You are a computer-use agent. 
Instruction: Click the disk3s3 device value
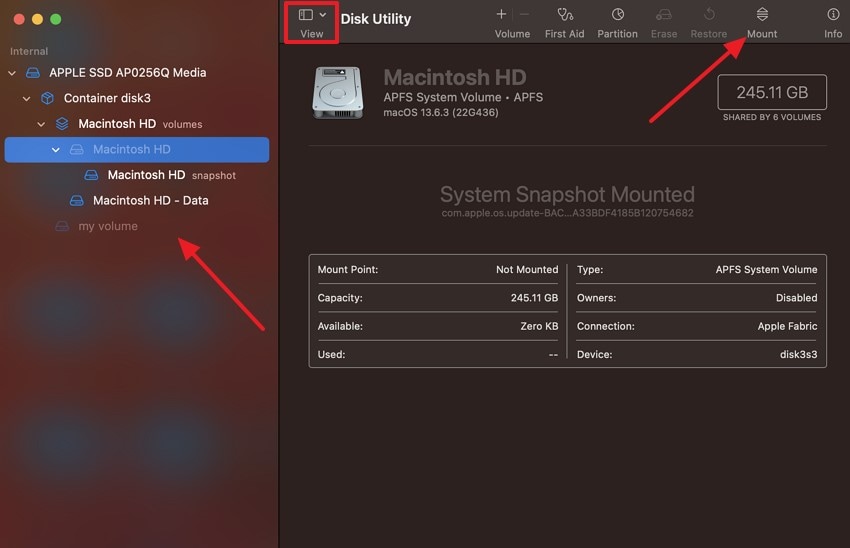tap(799, 354)
